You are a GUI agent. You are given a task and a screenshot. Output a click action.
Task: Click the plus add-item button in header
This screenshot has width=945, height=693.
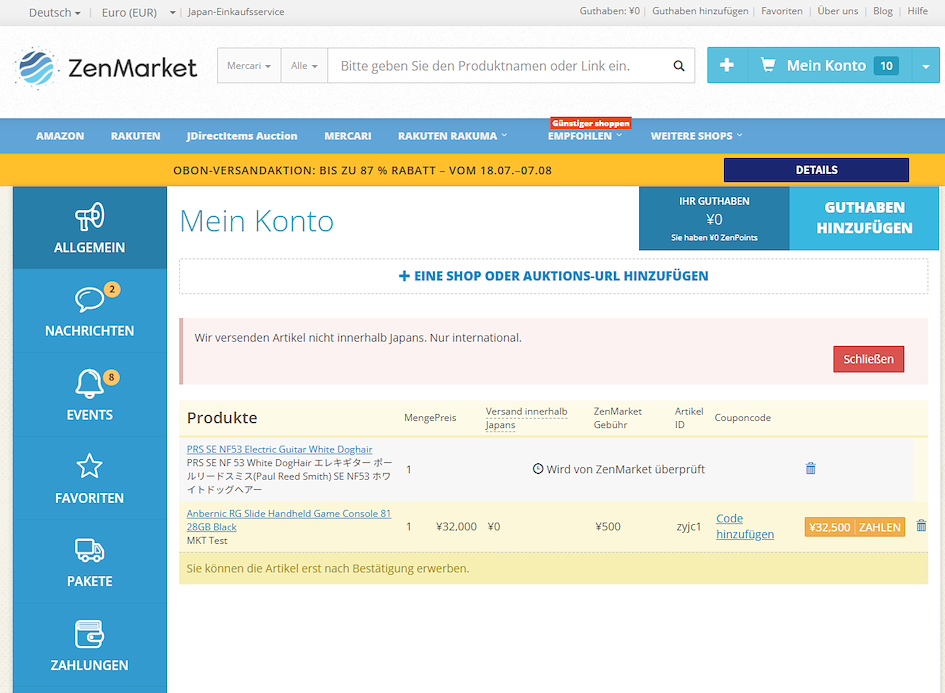pos(727,65)
